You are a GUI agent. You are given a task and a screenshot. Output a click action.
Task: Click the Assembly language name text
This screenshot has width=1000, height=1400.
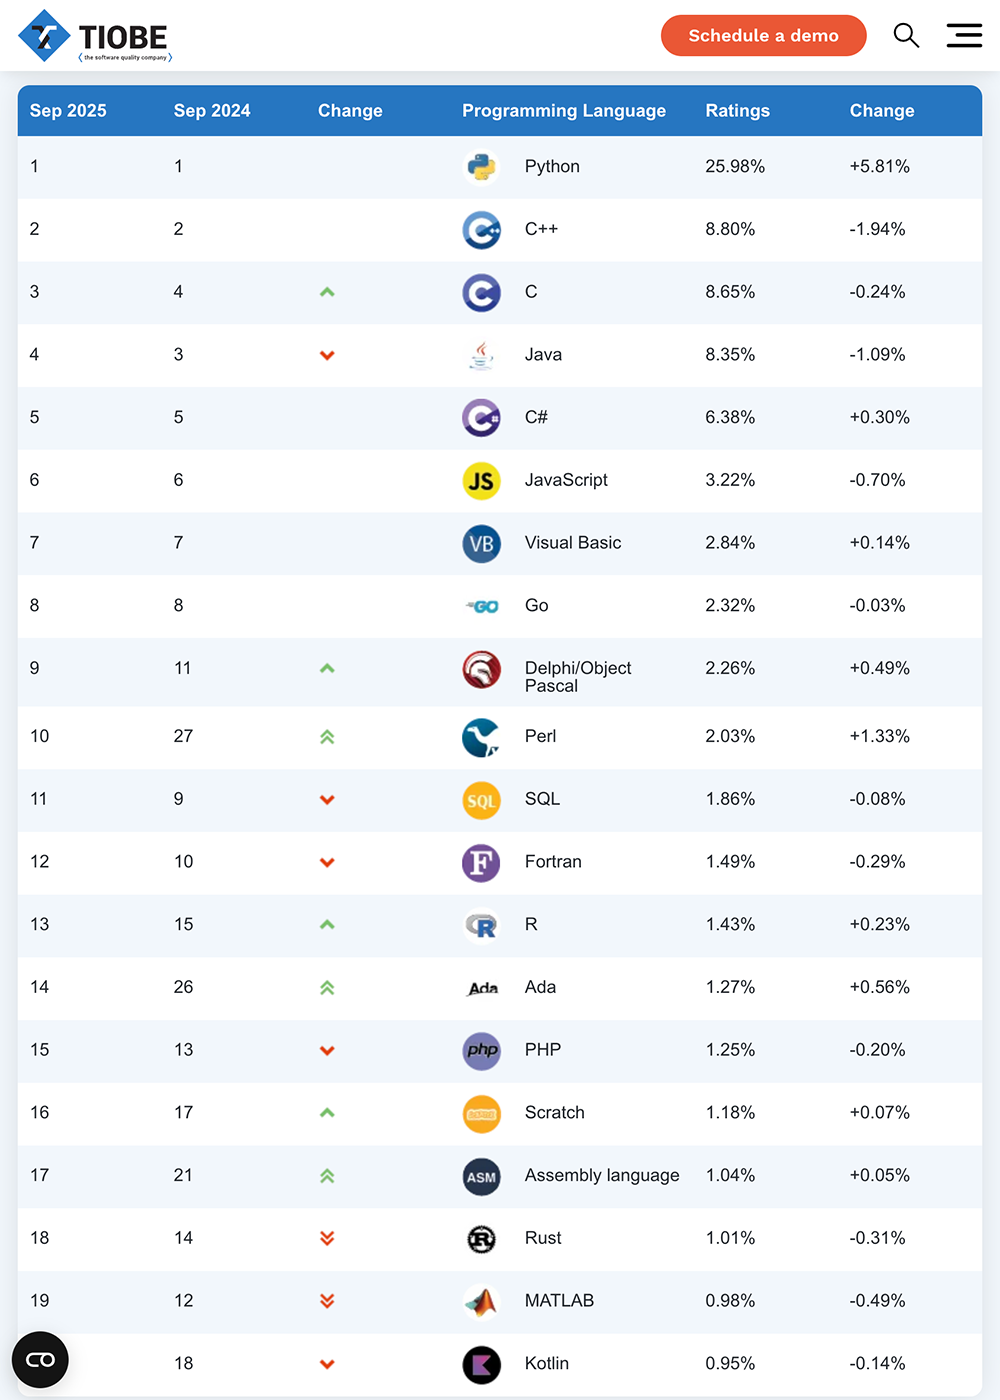(601, 1175)
